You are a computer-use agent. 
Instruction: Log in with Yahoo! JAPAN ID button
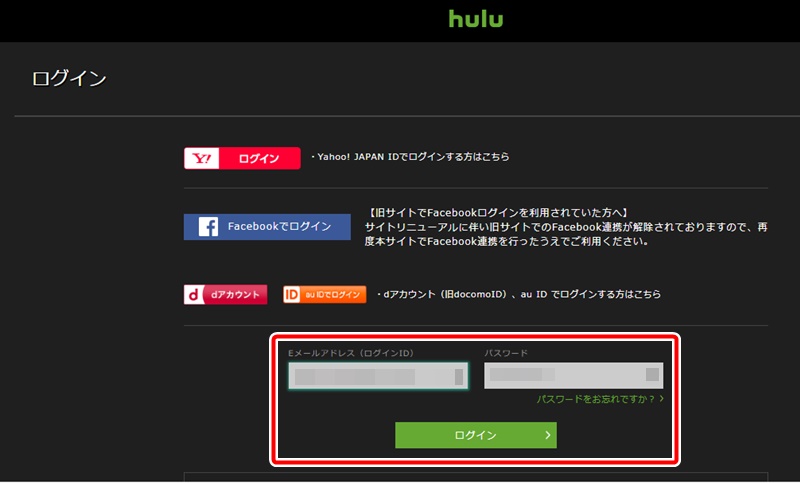point(242,158)
